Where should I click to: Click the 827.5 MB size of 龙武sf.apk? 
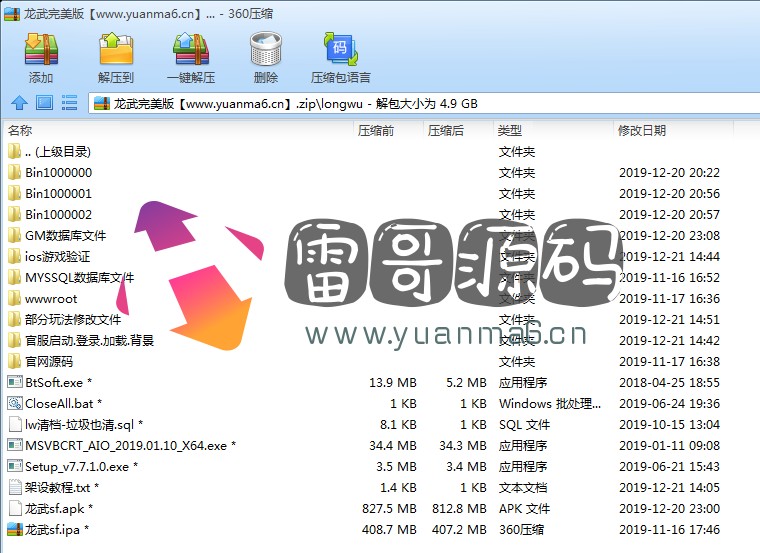pyautogui.click(x=389, y=509)
